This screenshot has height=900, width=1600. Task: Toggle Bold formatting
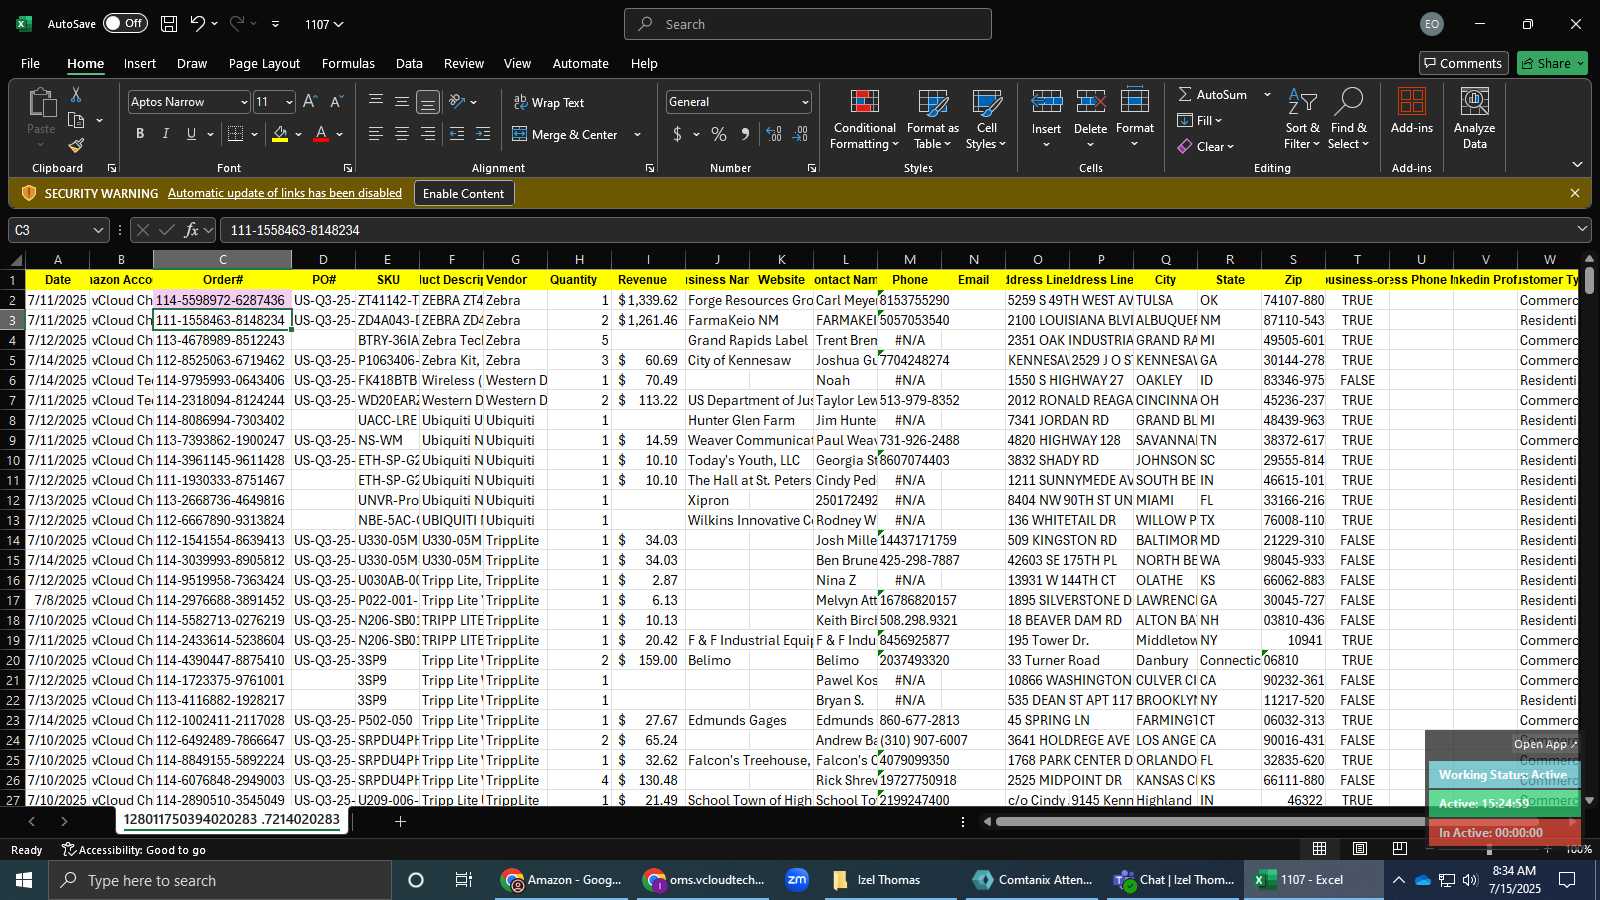140,134
